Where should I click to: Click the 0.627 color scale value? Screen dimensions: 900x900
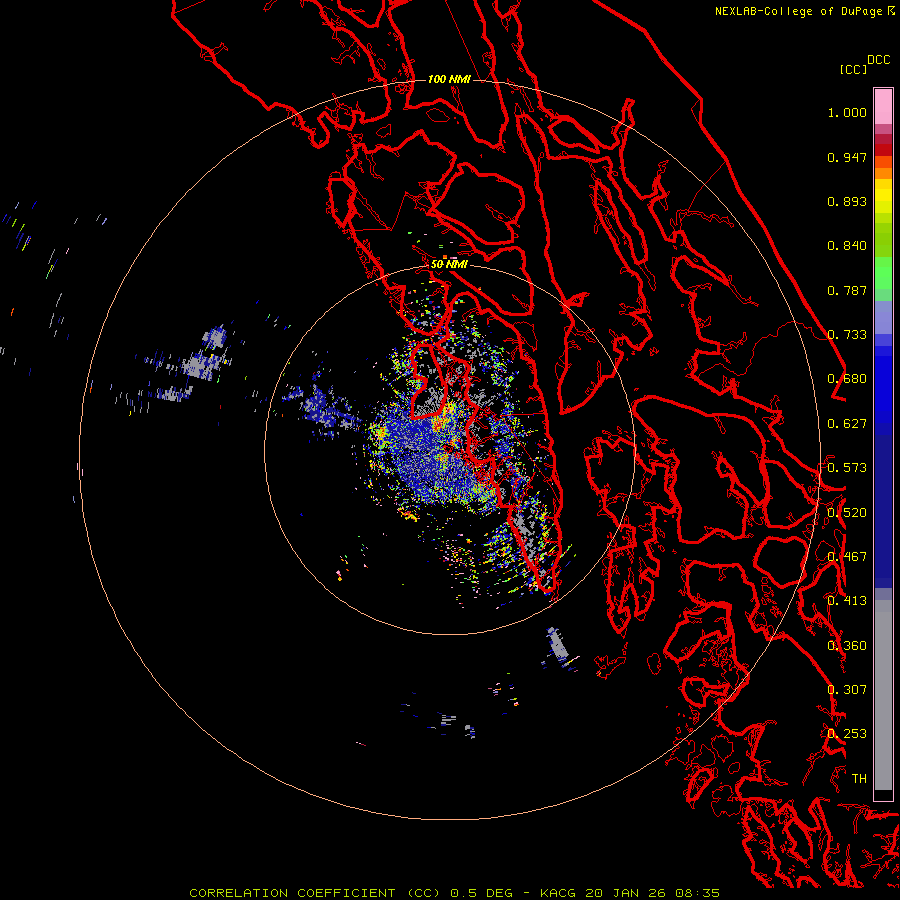click(x=847, y=424)
